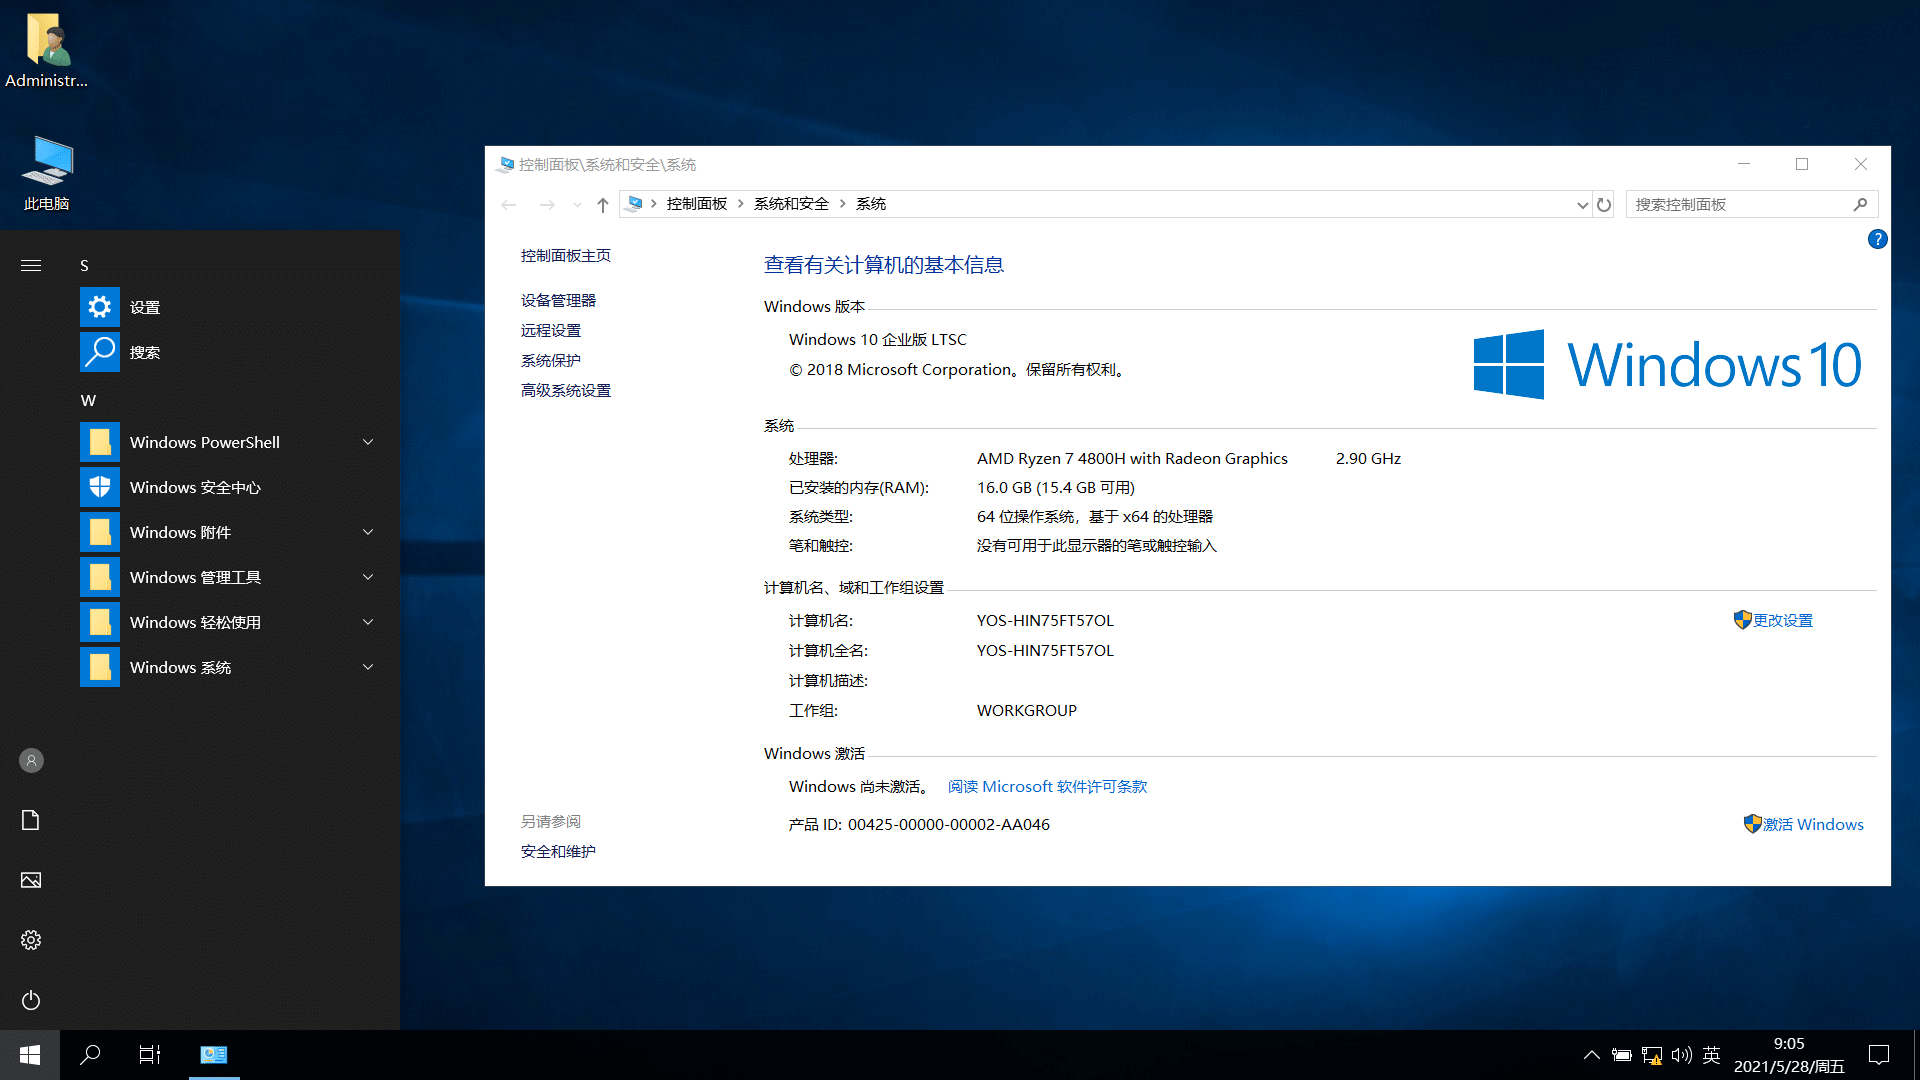
Task: Click the forward arrow in System window
Action: [547, 204]
